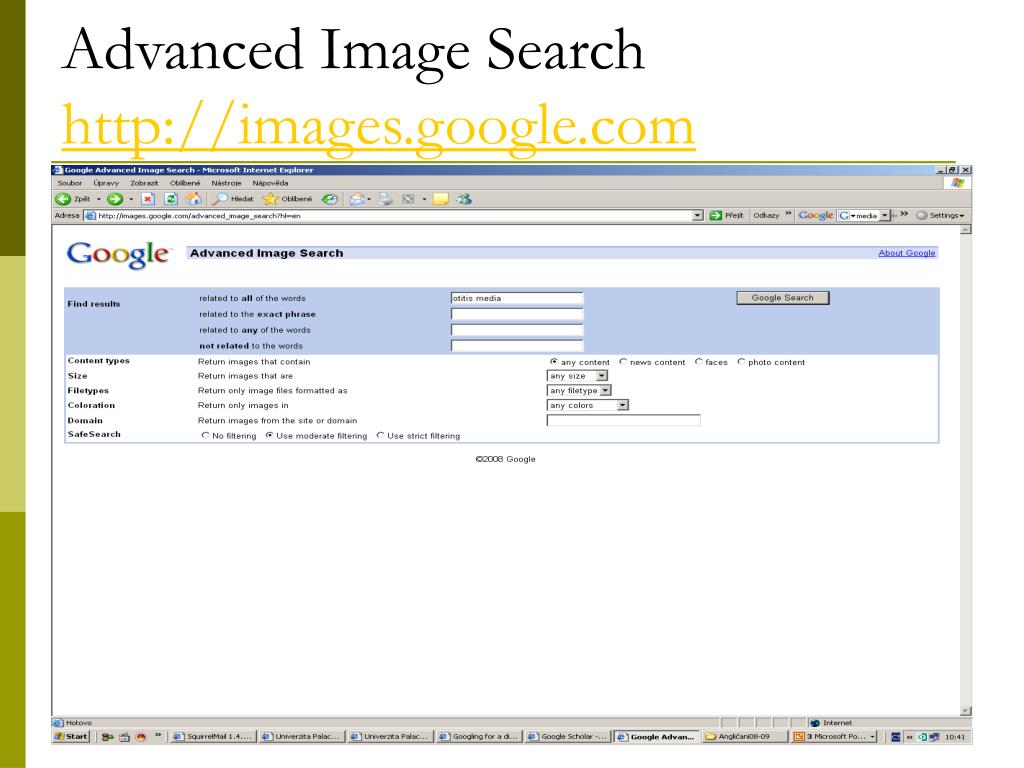Viewport: 1024px width, 768px height.
Task: Click the Hledat magnifier search icon
Action: (x=219, y=199)
